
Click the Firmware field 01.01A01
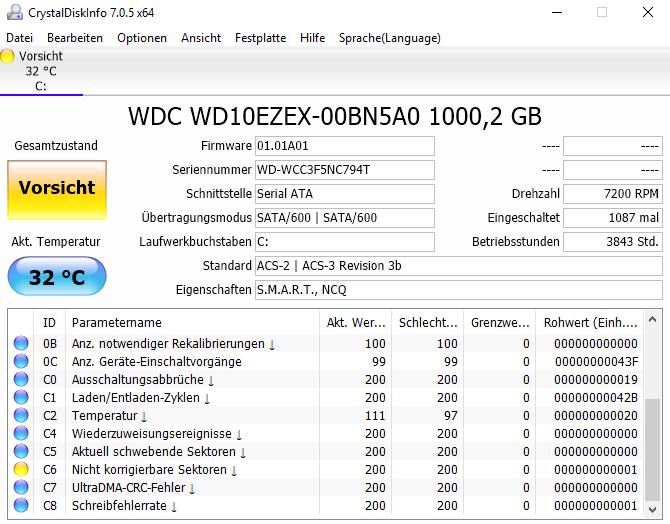point(345,146)
